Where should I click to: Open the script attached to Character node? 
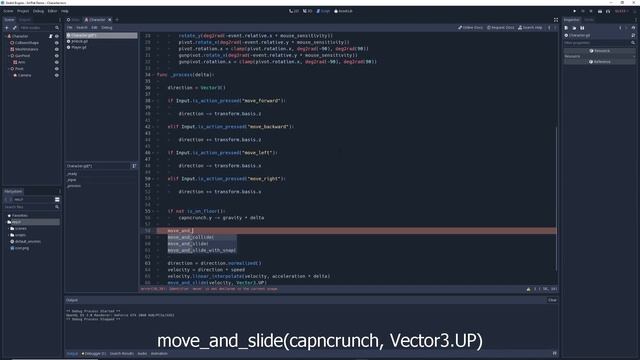tap(51, 36)
